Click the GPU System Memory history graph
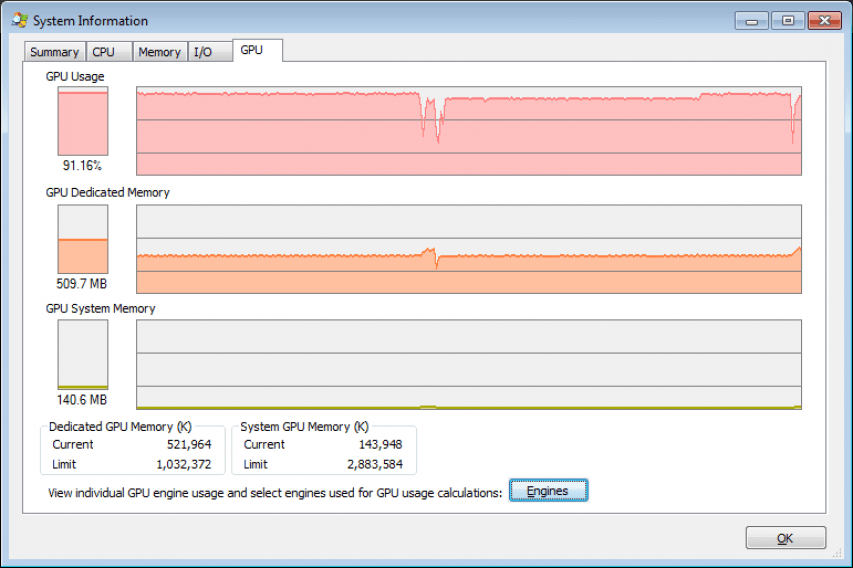Viewport: 853px width, 568px height. pyautogui.click(x=468, y=364)
